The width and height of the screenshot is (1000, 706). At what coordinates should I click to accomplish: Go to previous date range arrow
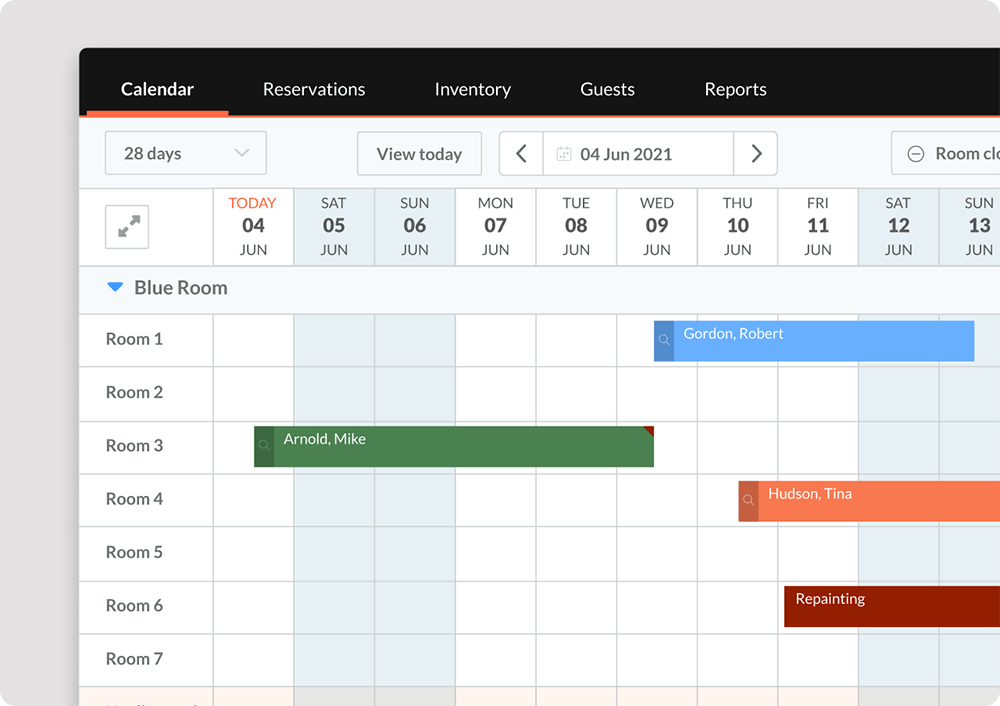[521, 154]
